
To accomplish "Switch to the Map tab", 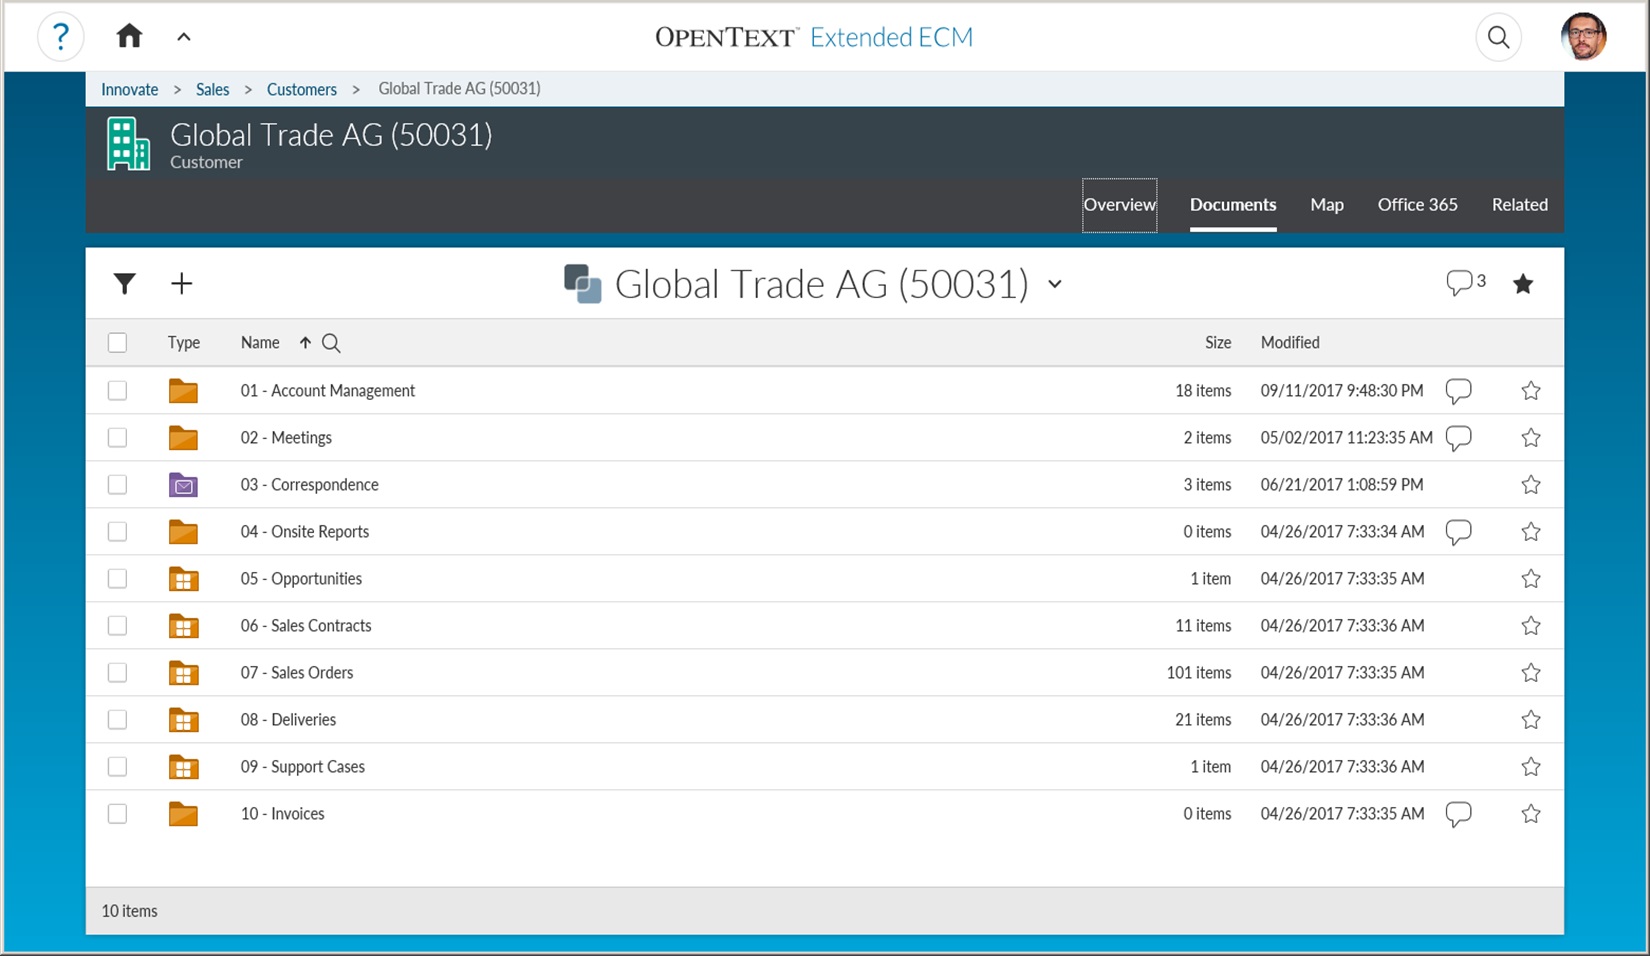I will click(x=1327, y=205).
